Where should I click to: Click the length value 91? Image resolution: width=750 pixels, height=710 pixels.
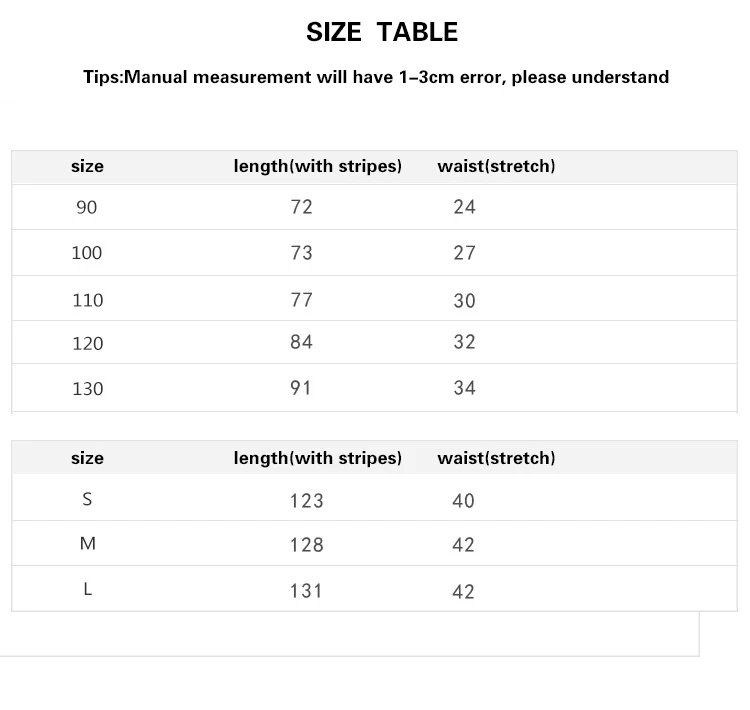[x=300, y=388]
